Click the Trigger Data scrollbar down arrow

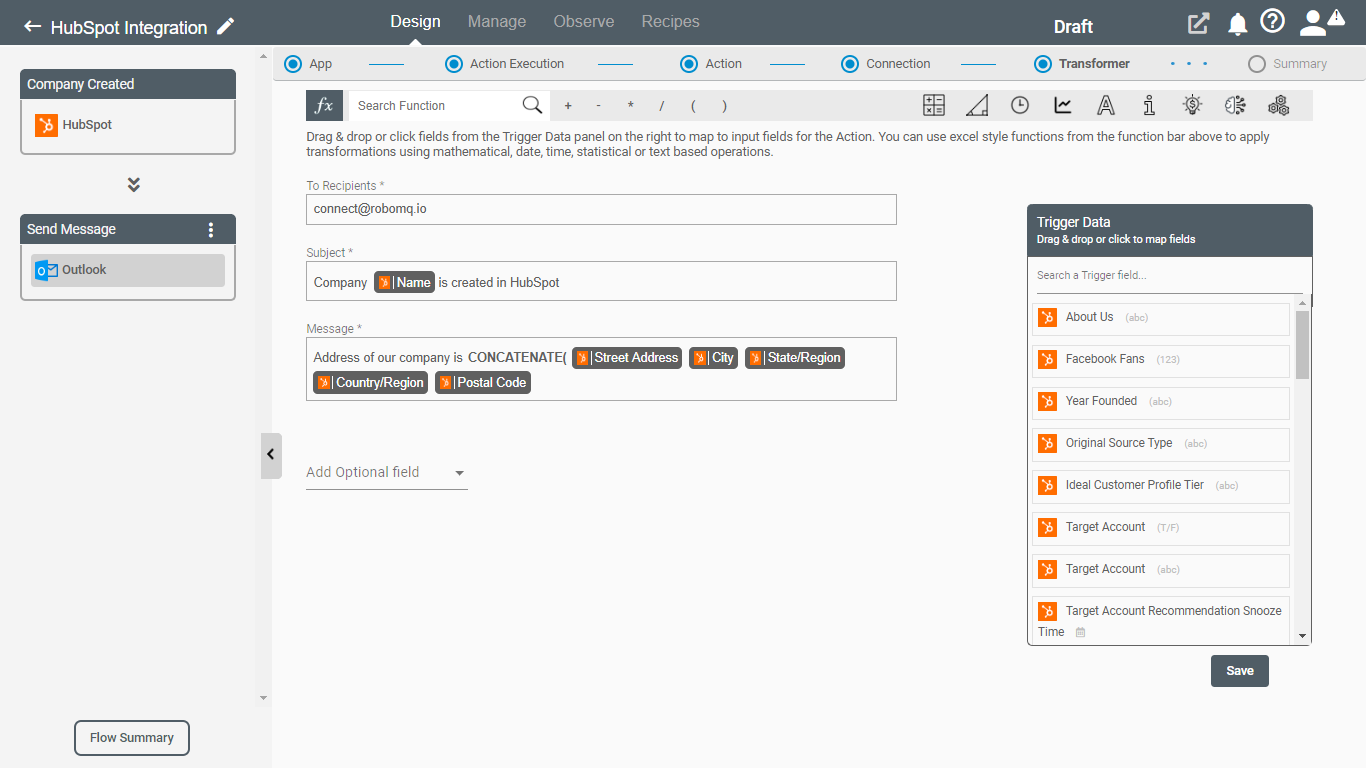1302,635
